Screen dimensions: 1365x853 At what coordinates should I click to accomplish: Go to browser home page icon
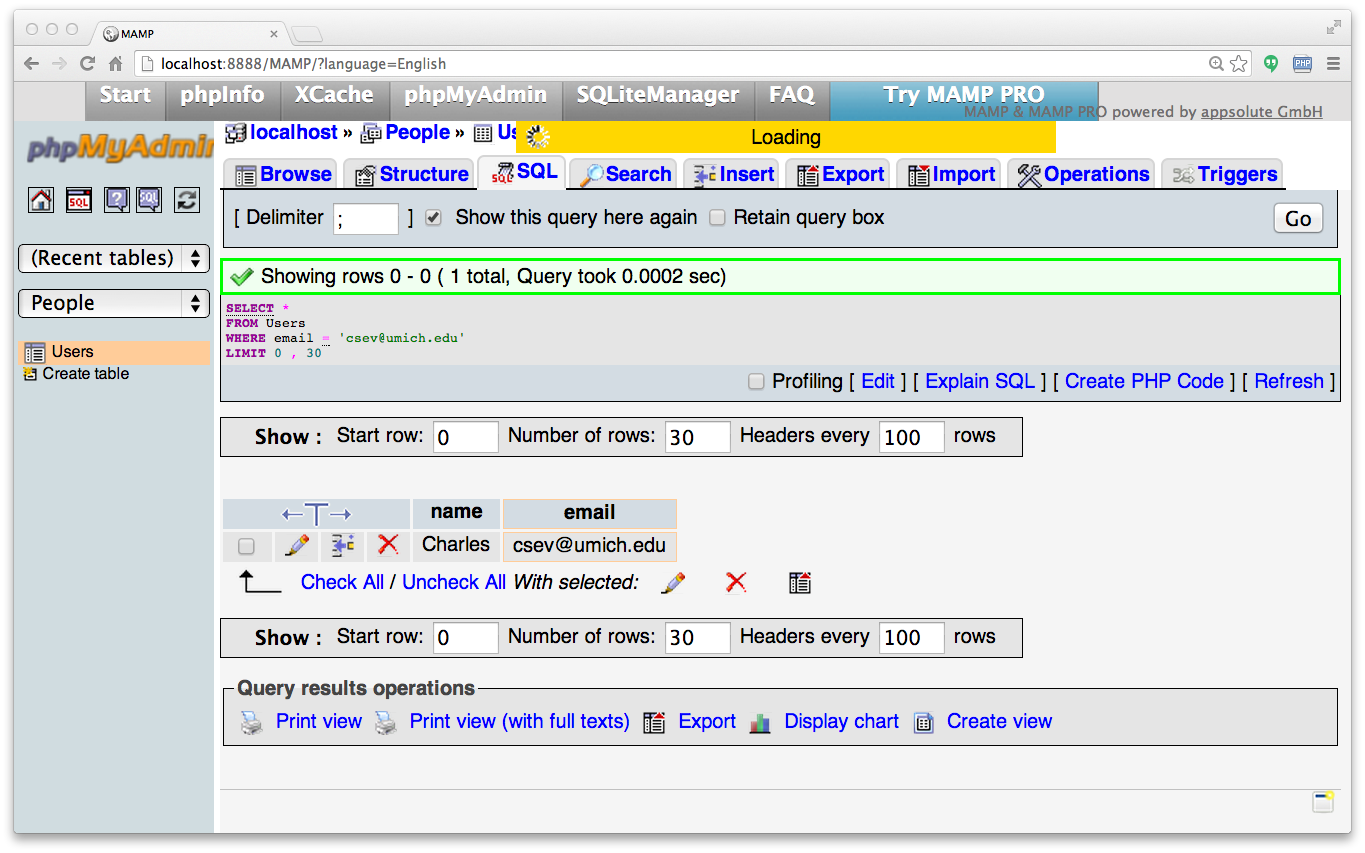(x=116, y=64)
